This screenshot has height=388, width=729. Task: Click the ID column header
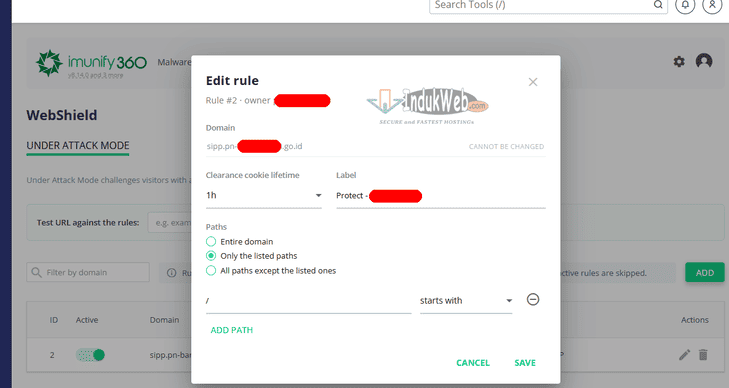54,320
